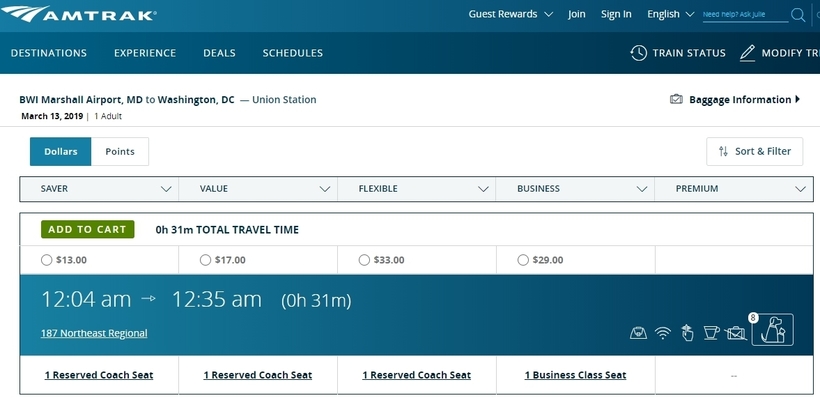Image resolution: width=820 pixels, height=398 pixels.
Task: Click the Add to Cart button
Action: pyautogui.click(x=87, y=229)
